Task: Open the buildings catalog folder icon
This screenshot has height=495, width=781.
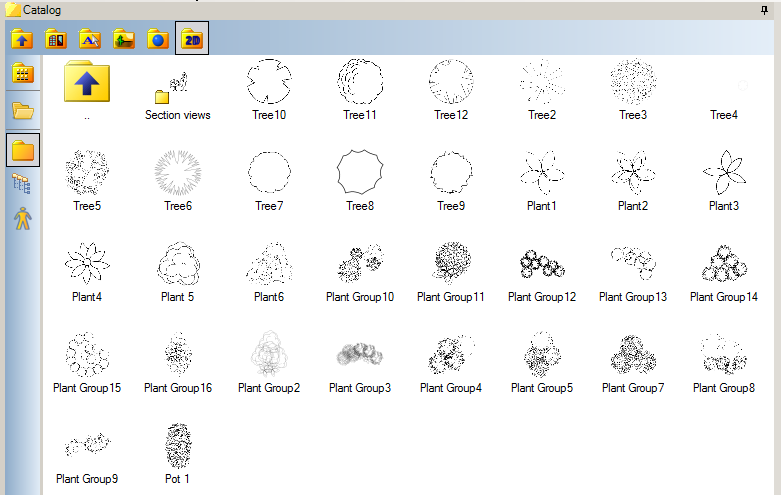Action: (56, 39)
